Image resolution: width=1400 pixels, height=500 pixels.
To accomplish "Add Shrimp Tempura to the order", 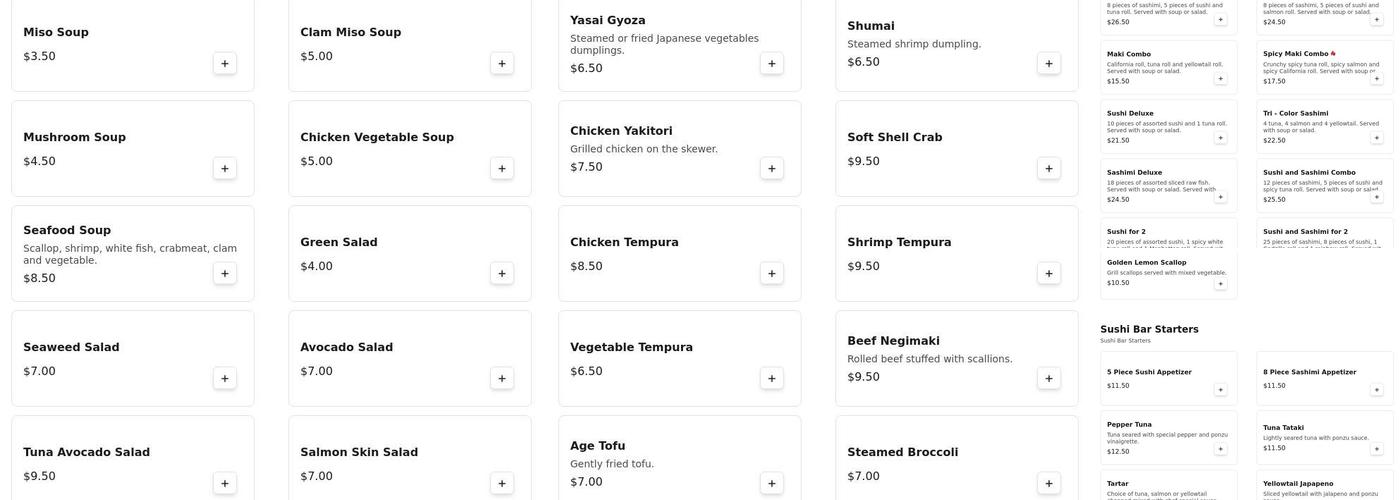I will [1049, 274].
